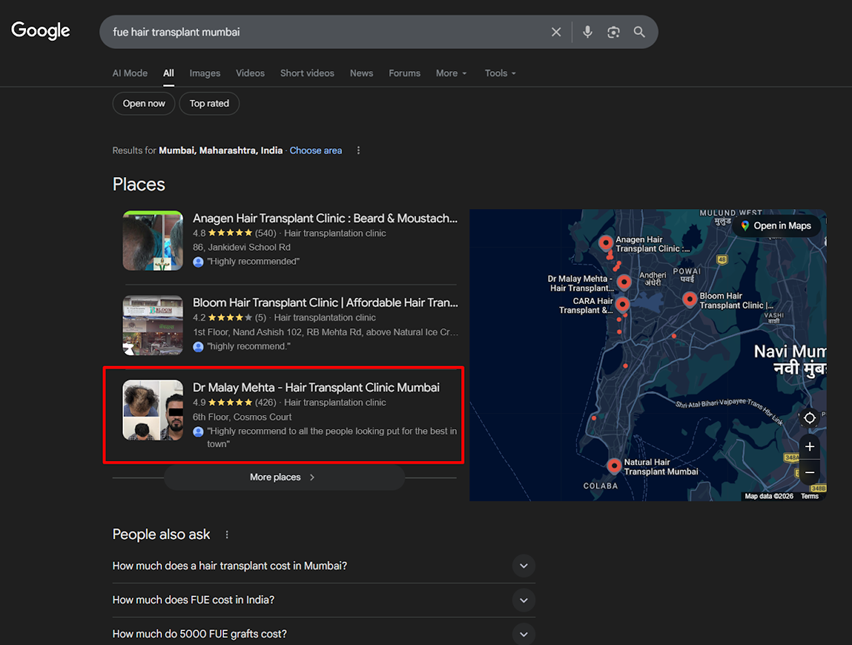The width and height of the screenshot is (852, 645).
Task: Zoom out on the map
Action: 810,472
